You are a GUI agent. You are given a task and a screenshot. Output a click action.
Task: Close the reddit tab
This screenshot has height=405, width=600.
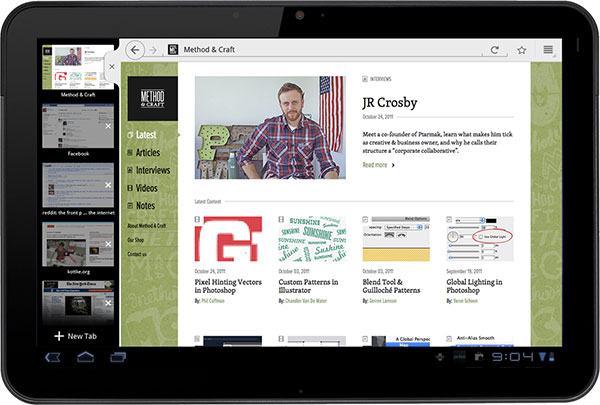click(x=108, y=185)
